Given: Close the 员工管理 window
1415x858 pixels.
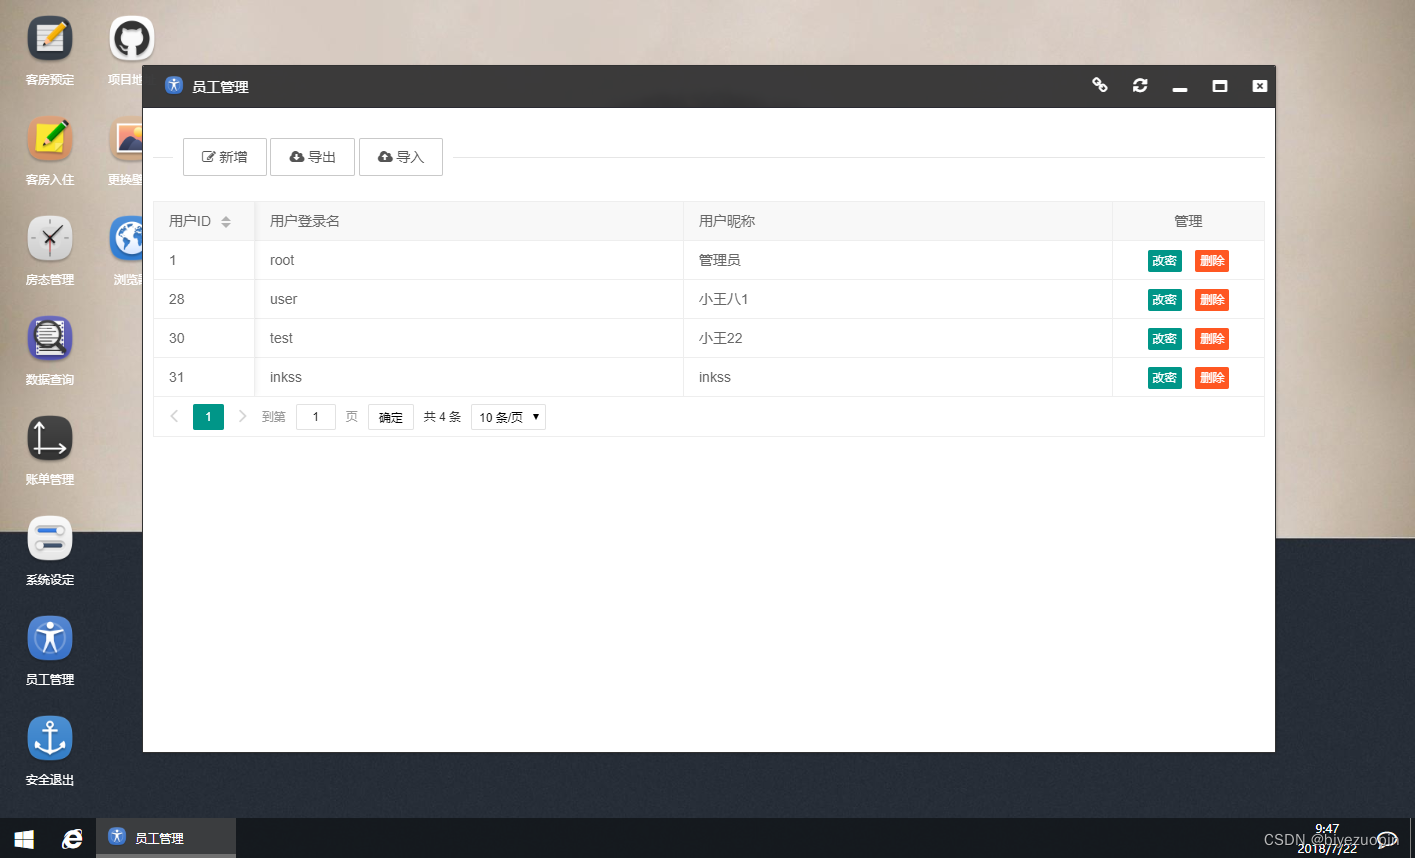Looking at the screenshot, I should coord(1260,86).
